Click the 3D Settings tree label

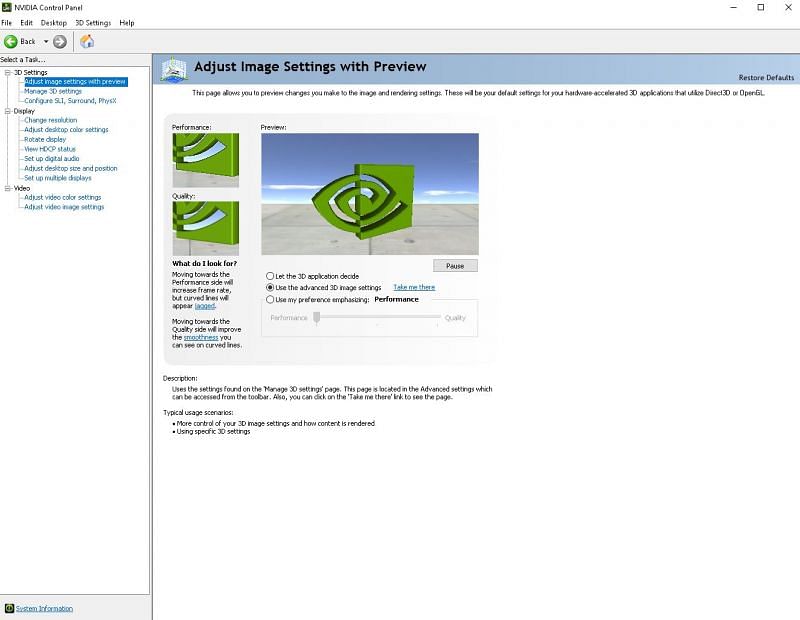coord(31,72)
